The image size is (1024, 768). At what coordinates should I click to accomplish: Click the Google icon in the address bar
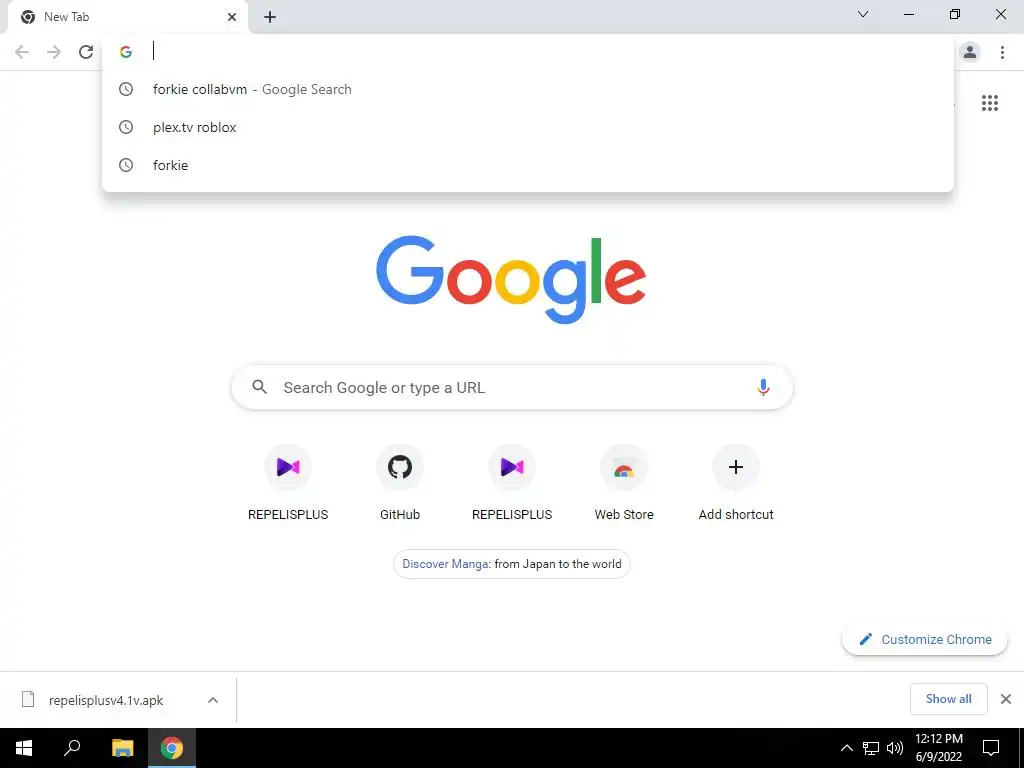coord(126,52)
